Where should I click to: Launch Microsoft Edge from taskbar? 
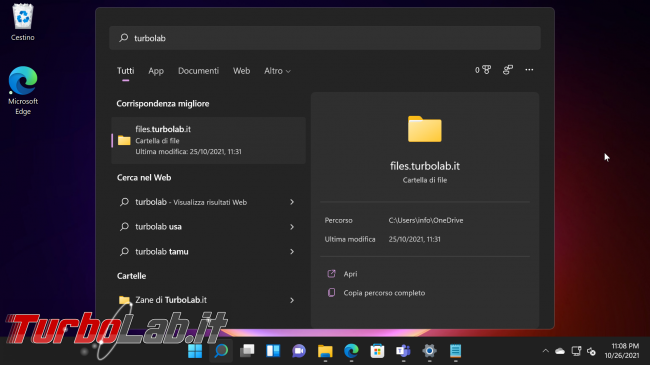tap(351, 351)
